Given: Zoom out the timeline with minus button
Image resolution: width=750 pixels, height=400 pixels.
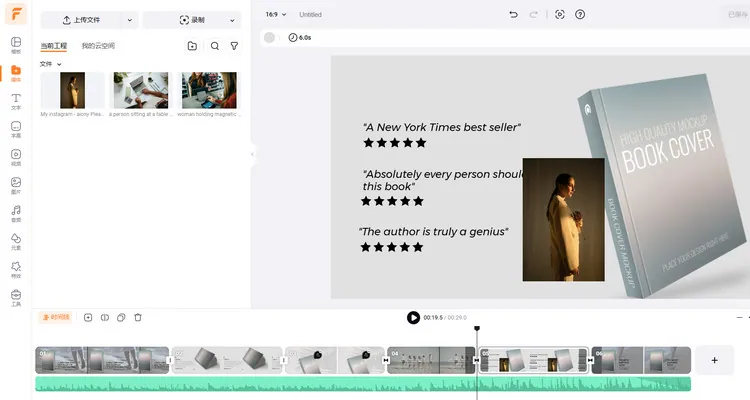Looking at the screenshot, I should [739, 317].
